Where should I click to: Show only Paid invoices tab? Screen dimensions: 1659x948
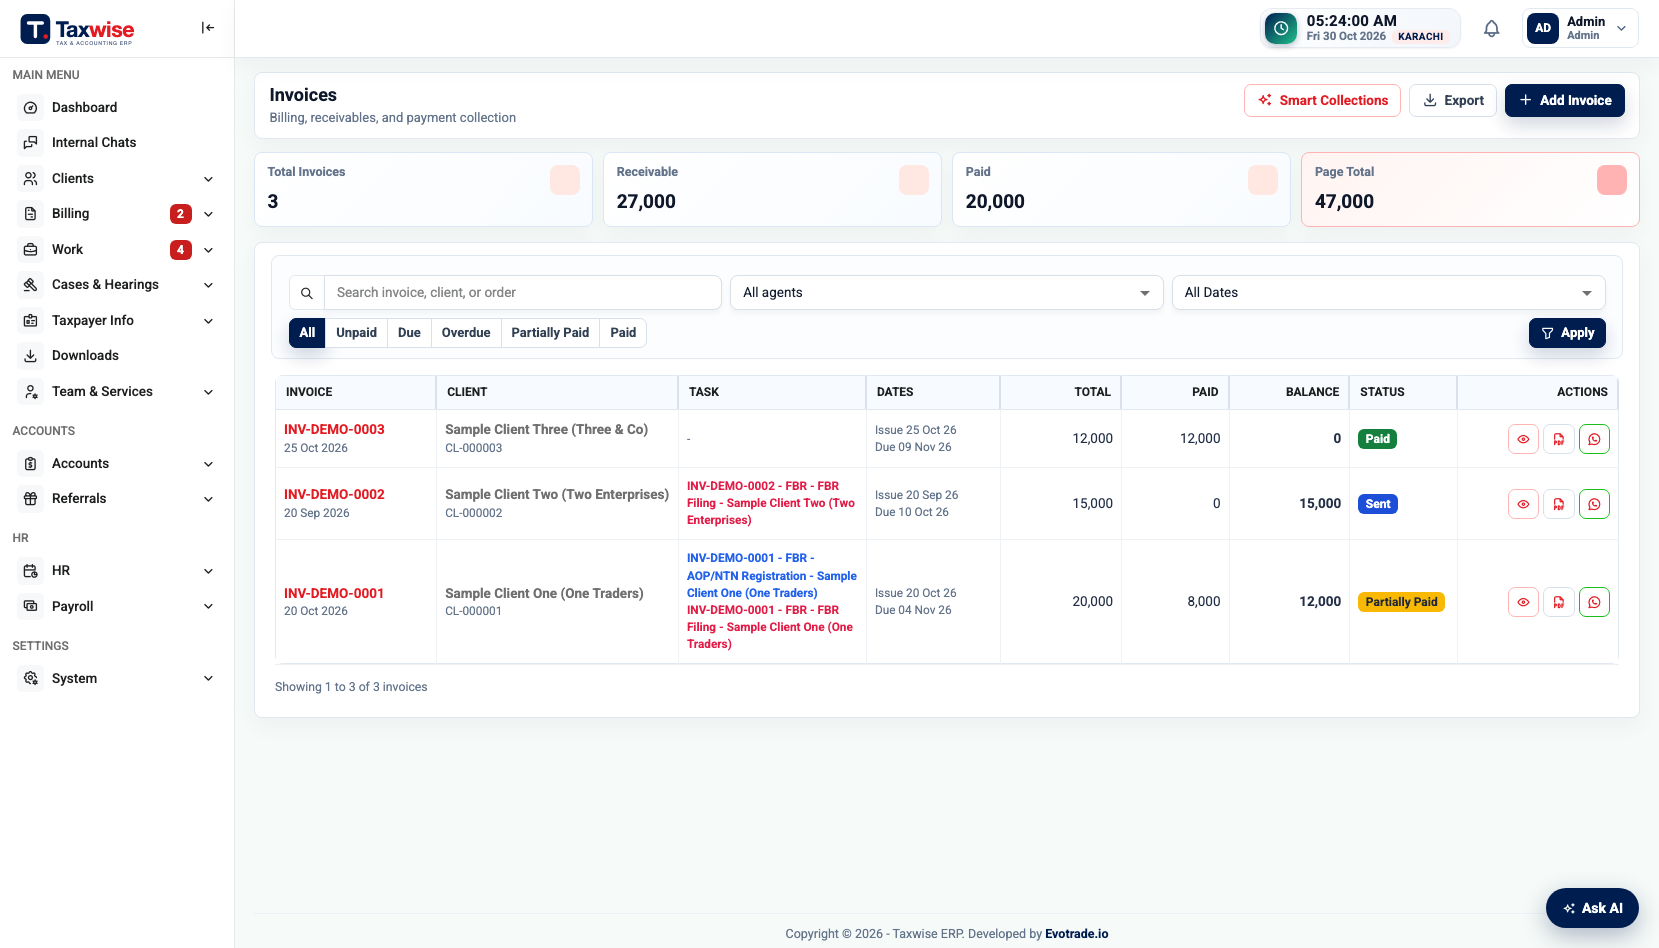click(623, 333)
